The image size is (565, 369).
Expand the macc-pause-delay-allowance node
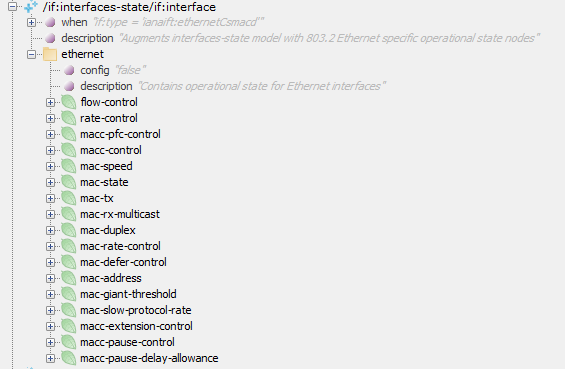coord(50,358)
